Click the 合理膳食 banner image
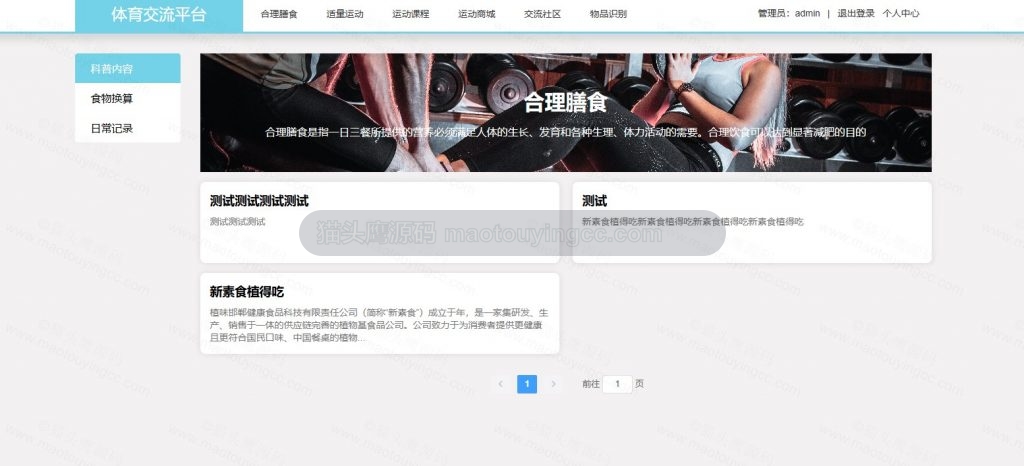The height and width of the screenshot is (466, 1024). (x=566, y=113)
